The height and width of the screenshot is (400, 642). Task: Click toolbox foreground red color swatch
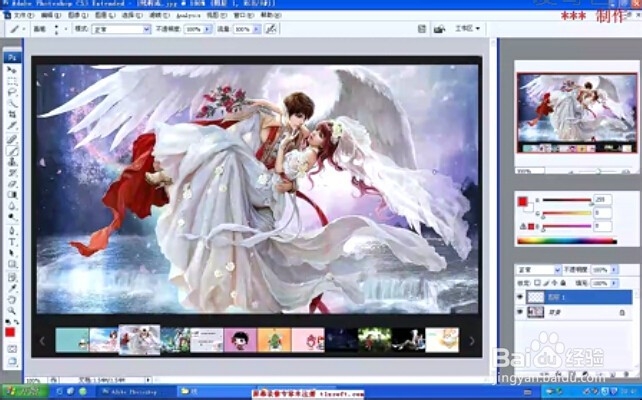click(10, 332)
